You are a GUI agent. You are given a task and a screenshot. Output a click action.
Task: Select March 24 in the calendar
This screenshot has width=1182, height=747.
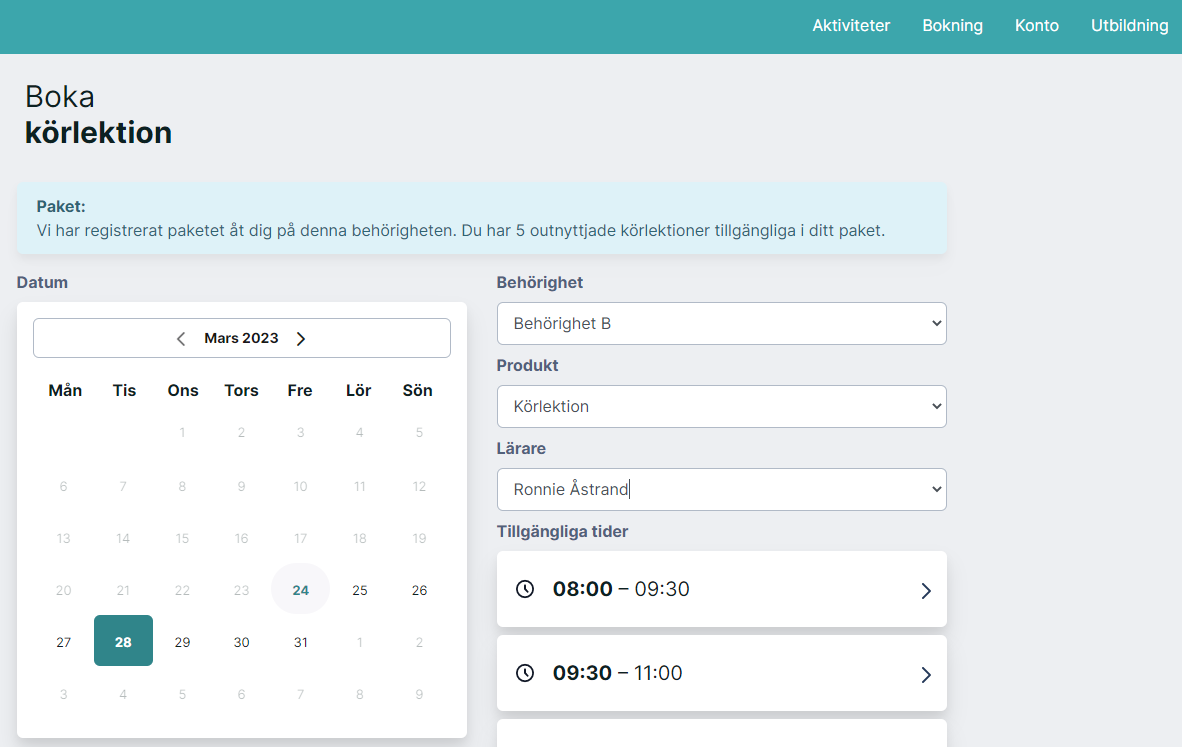click(x=301, y=589)
